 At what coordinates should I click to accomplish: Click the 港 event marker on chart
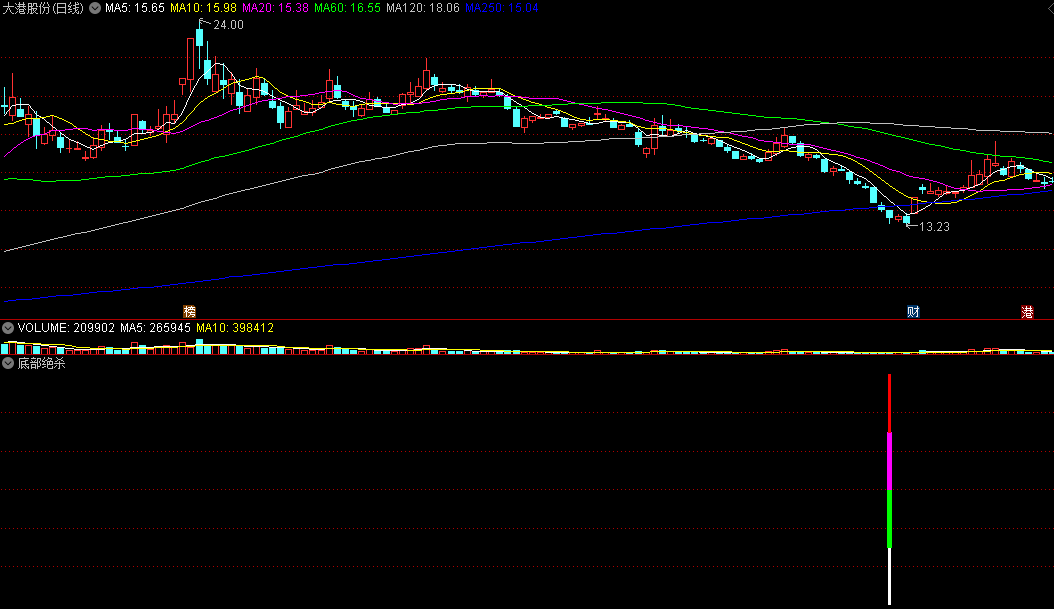(x=1027, y=311)
